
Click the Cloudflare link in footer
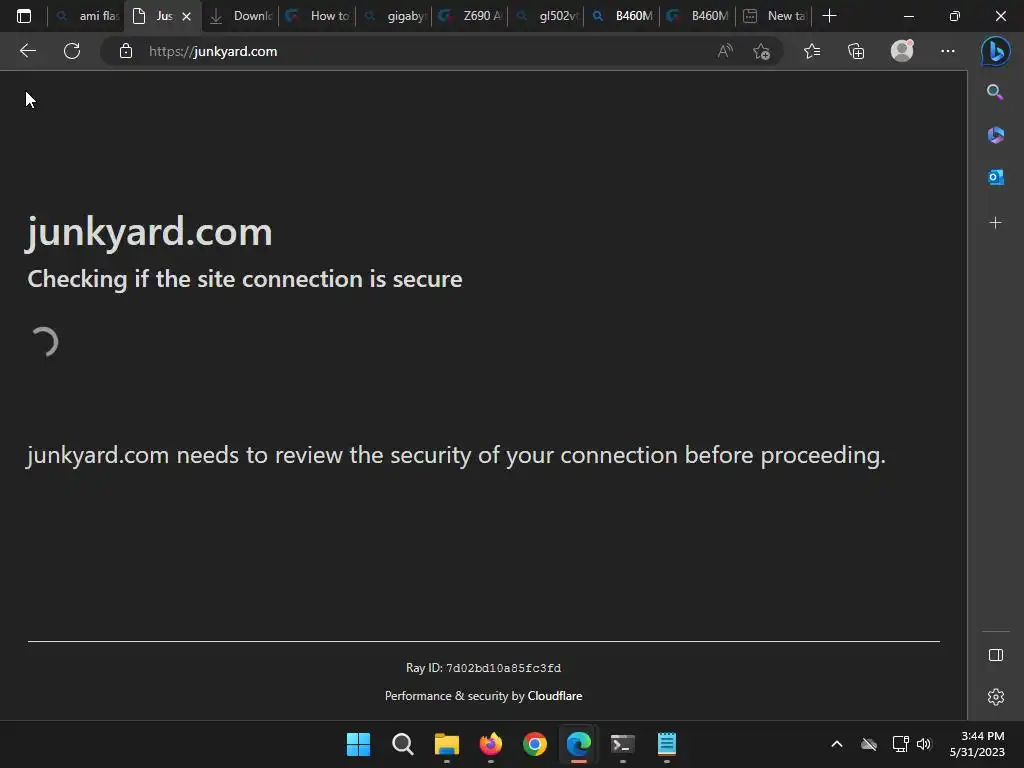554,696
